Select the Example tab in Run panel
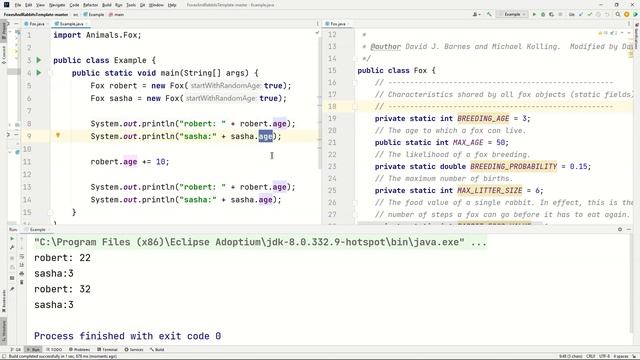The height and width of the screenshot is (360, 640). (x=37, y=230)
